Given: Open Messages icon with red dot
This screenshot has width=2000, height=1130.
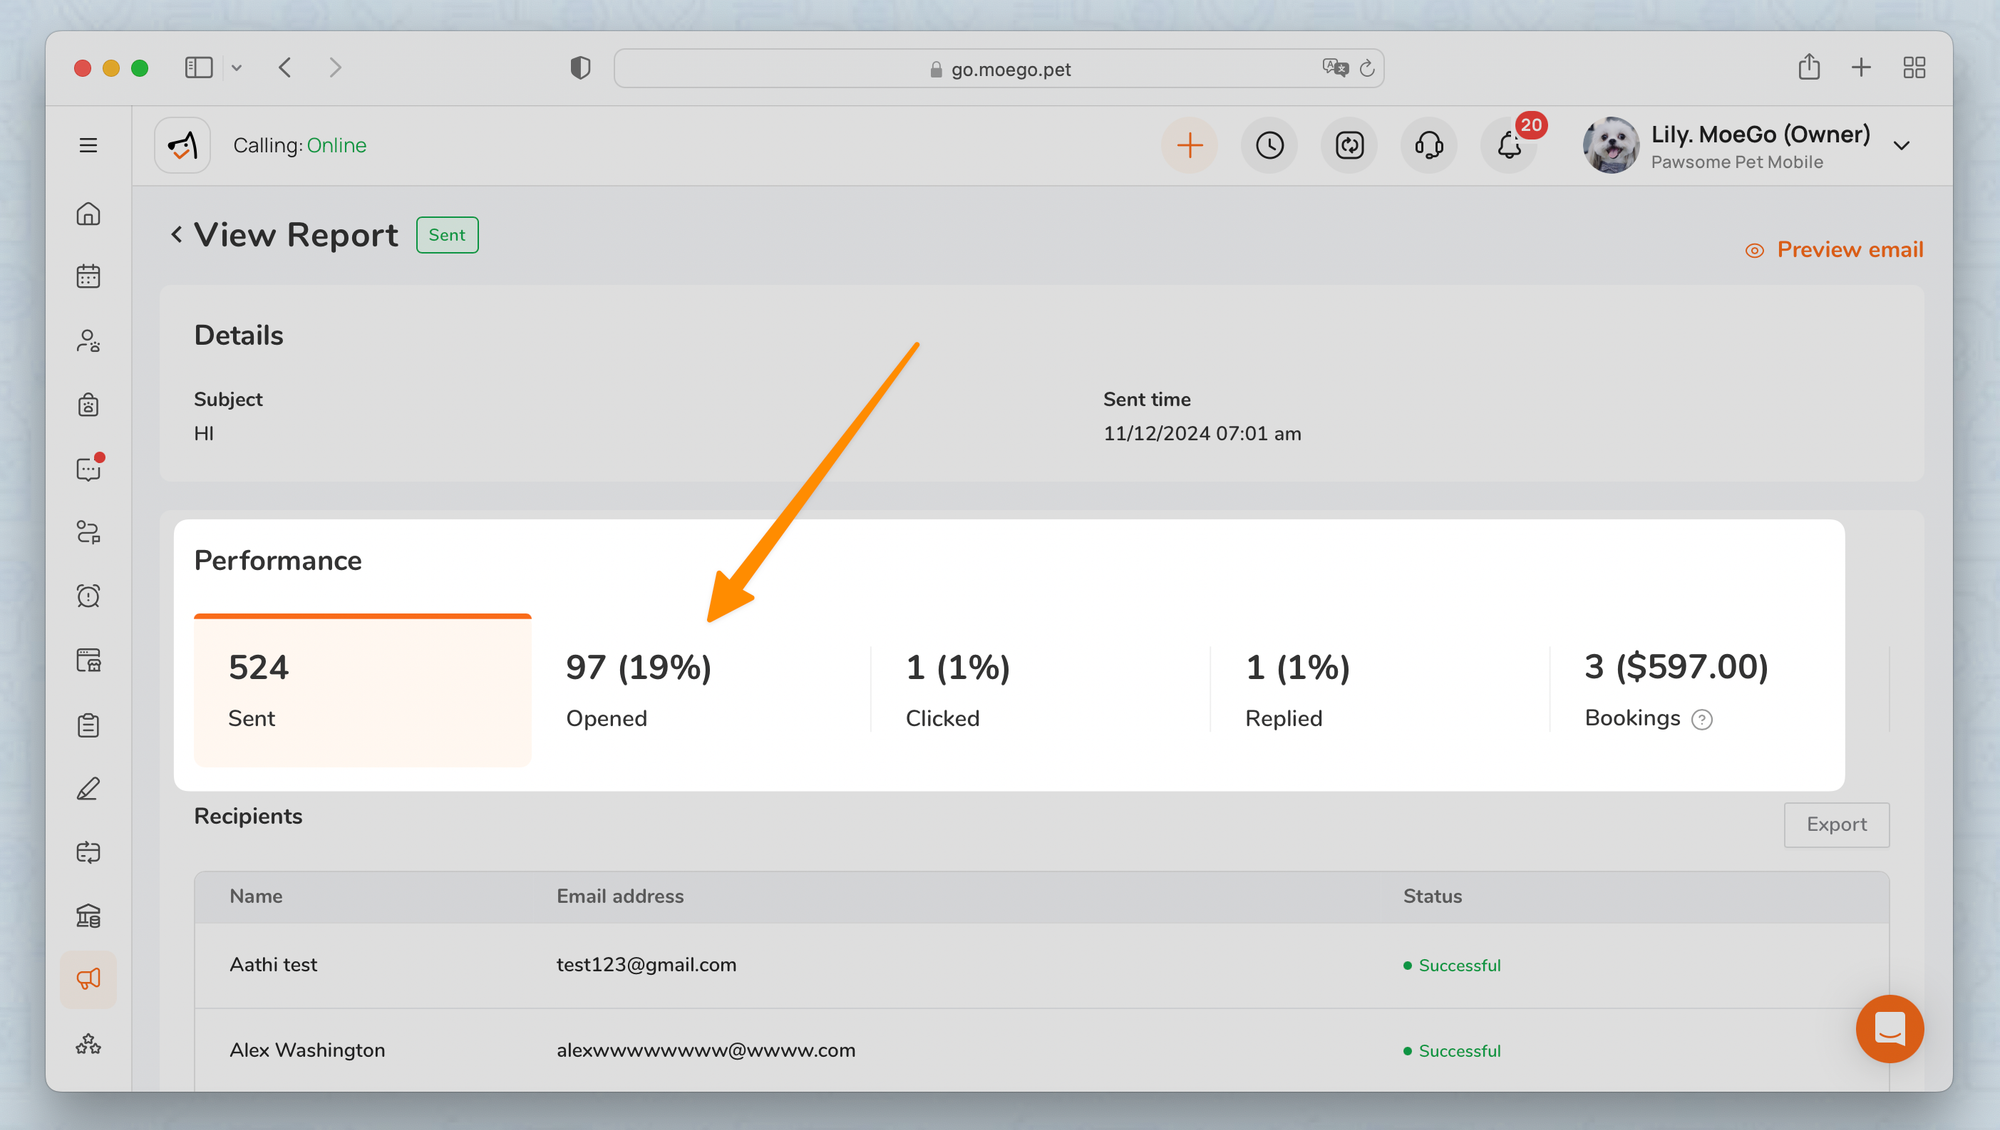Looking at the screenshot, I should point(88,469).
